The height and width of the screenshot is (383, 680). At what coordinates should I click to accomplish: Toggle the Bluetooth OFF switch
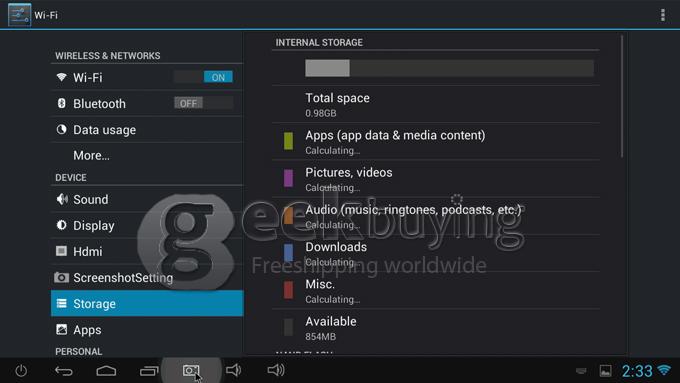pyautogui.click(x=203, y=103)
